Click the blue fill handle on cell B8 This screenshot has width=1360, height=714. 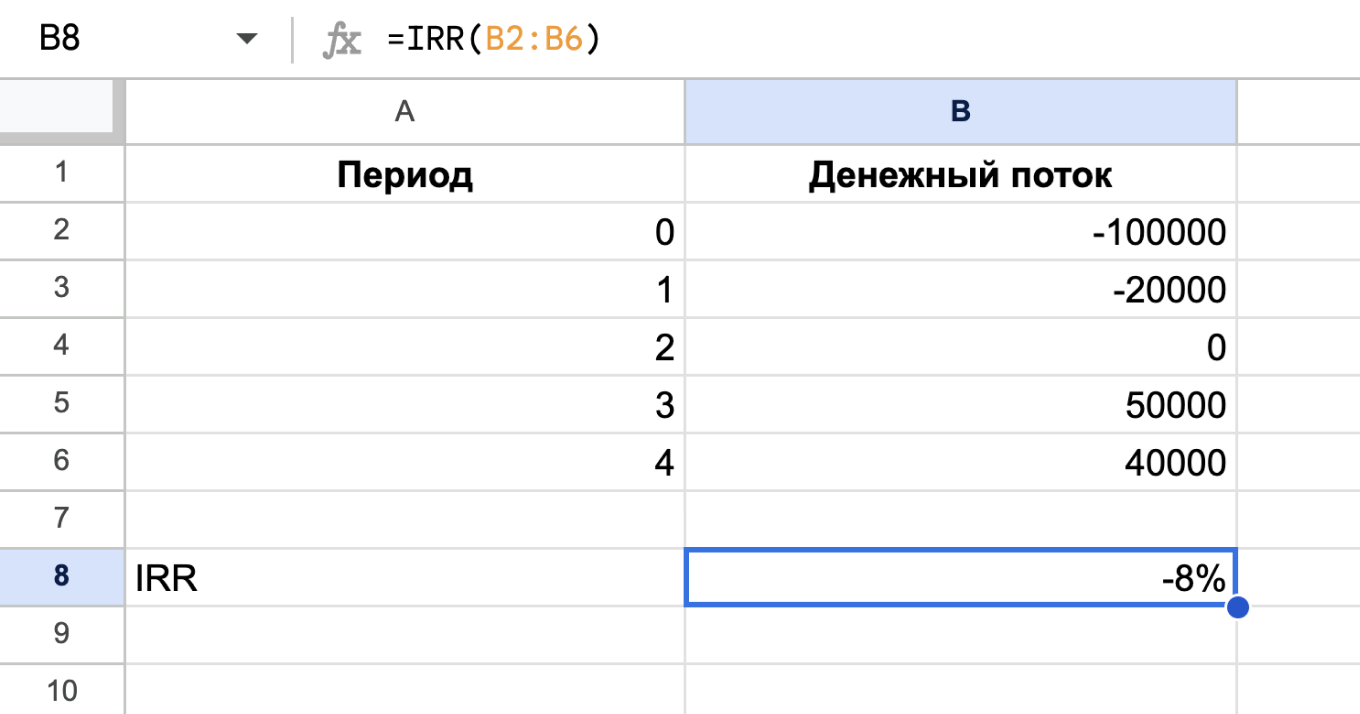(1238, 606)
